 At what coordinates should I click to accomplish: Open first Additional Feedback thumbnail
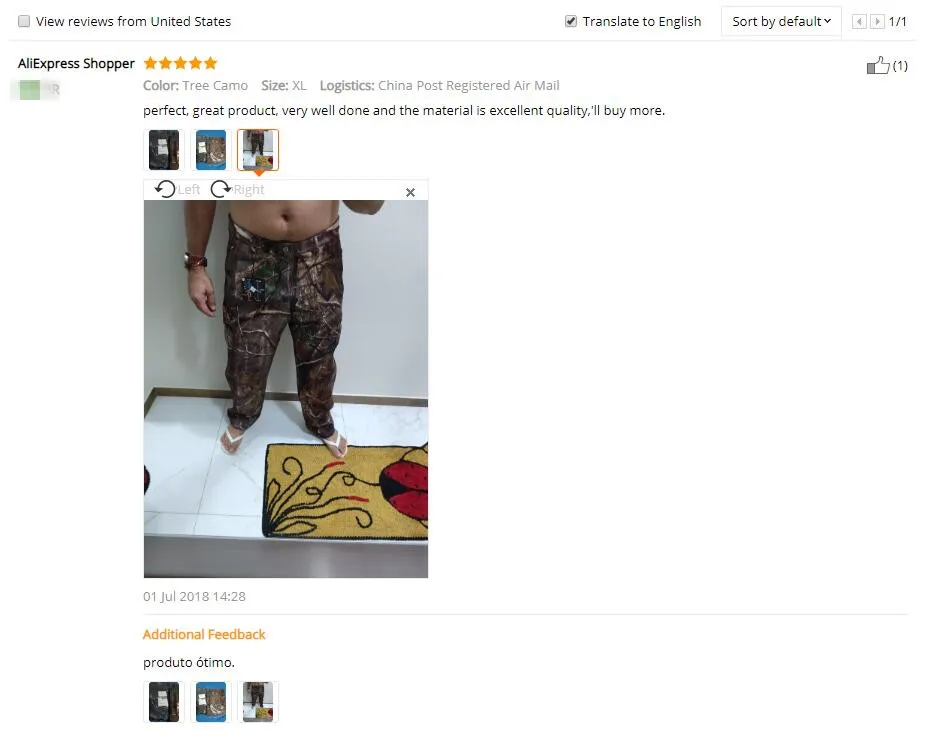point(163,701)
